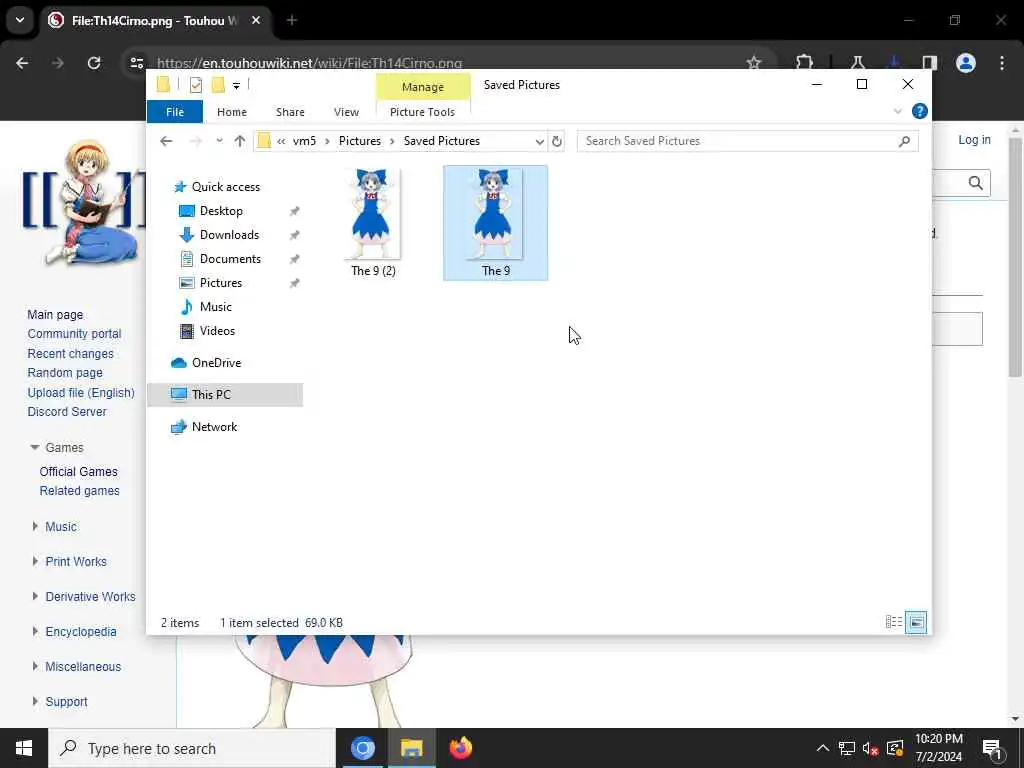Click the magnifier icon in Explorer search
1024x768 pixels.
click(x=904, y=141)
